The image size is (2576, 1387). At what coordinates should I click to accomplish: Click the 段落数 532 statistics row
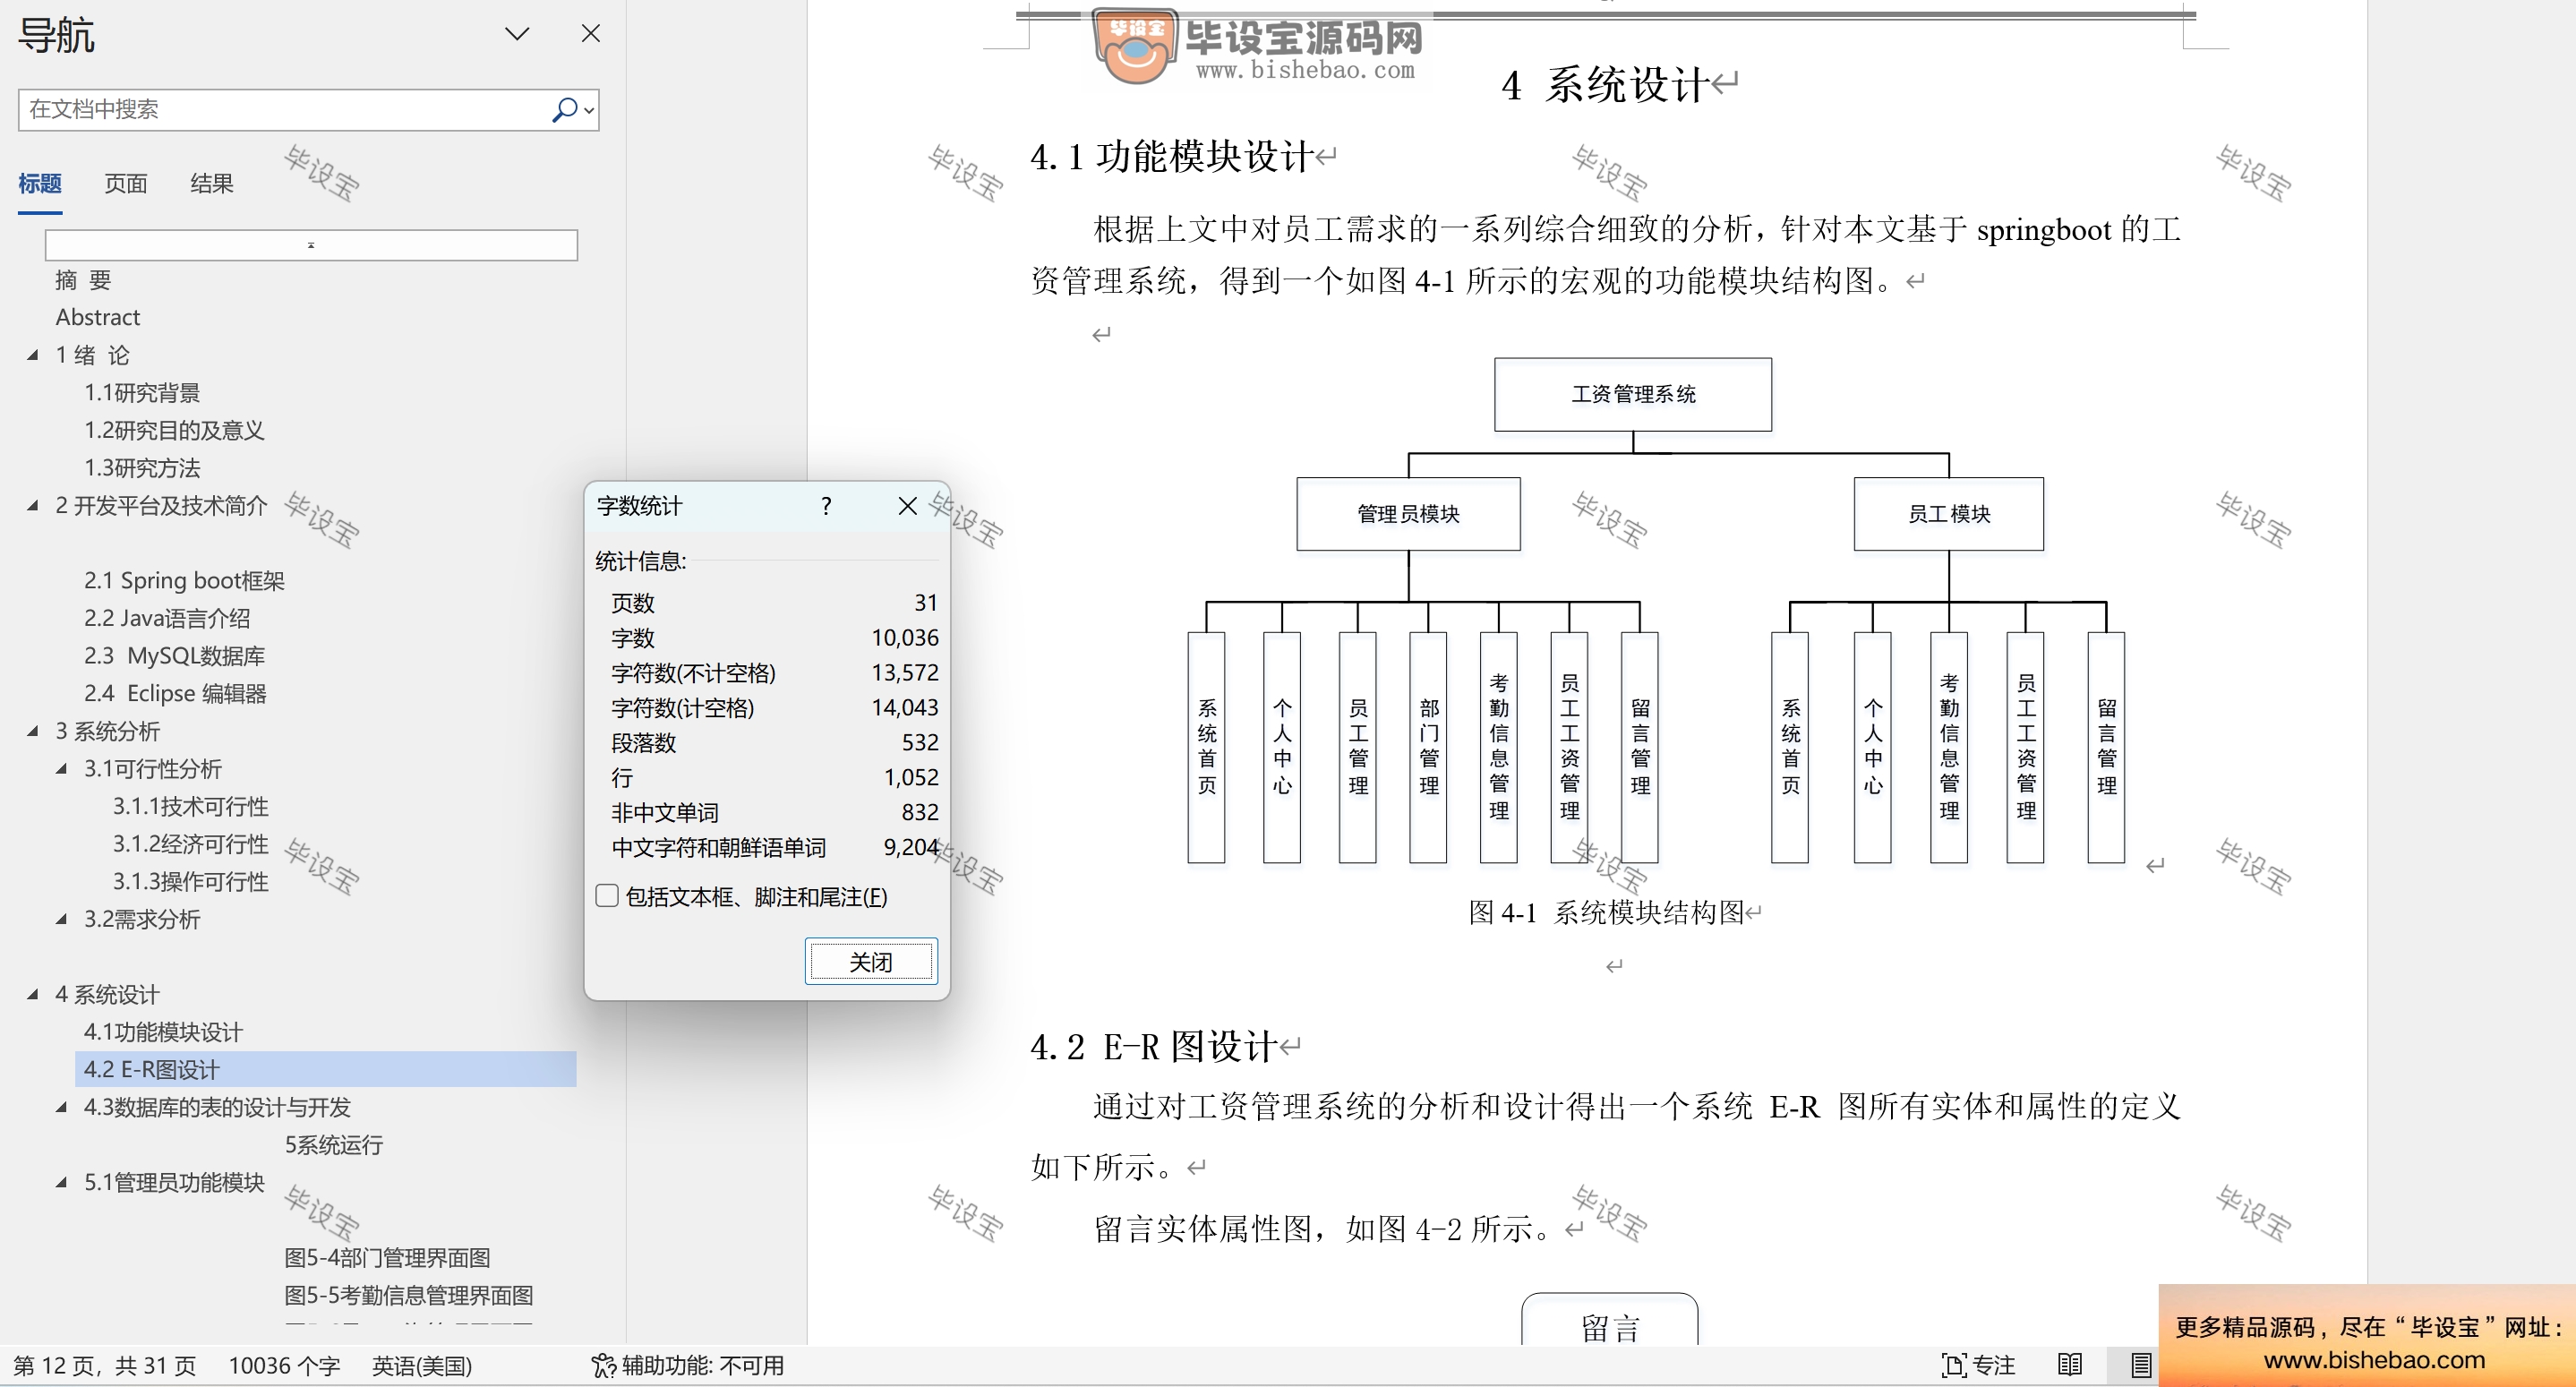[774, 743]
